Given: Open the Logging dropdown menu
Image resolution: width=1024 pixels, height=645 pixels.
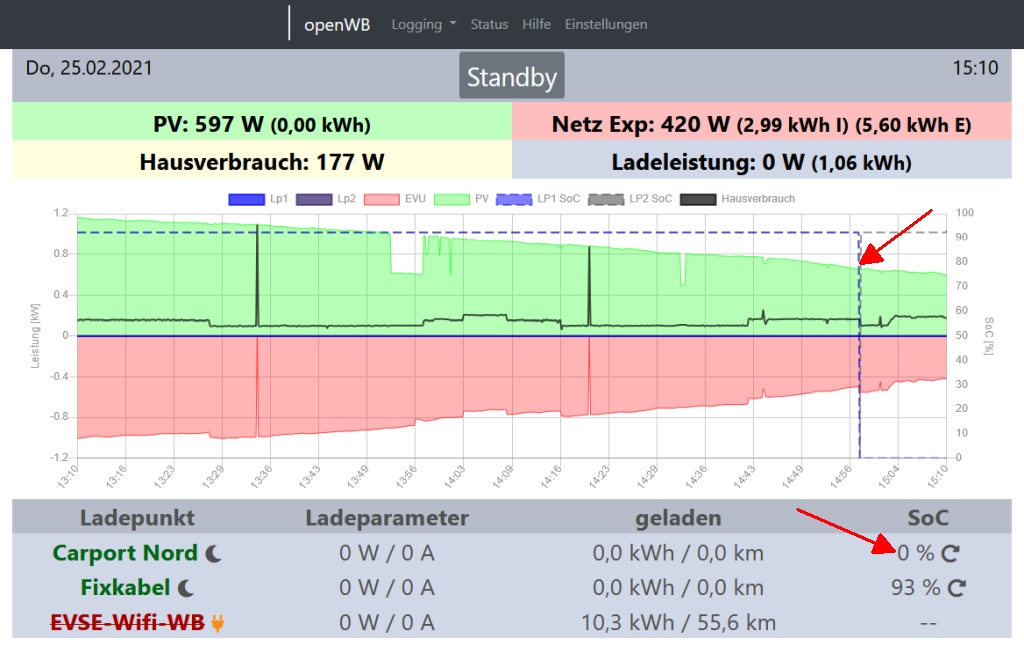Looking at the screenshot, I should pos(423,24).
